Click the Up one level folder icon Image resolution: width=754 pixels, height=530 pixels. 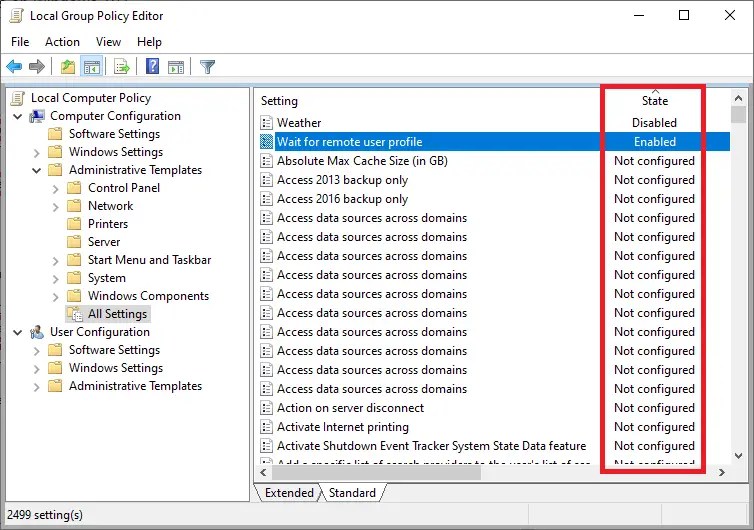click(x=68, y=66)
